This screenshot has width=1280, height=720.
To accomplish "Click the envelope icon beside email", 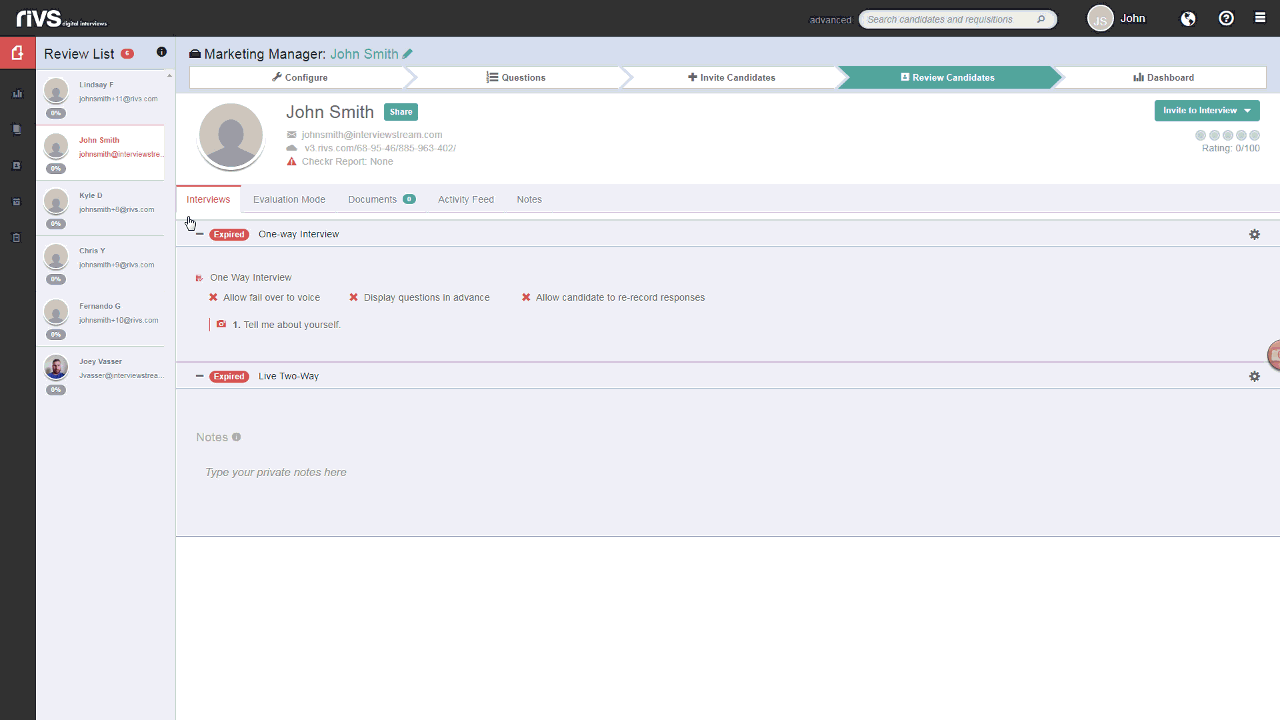I will [292, 134].
